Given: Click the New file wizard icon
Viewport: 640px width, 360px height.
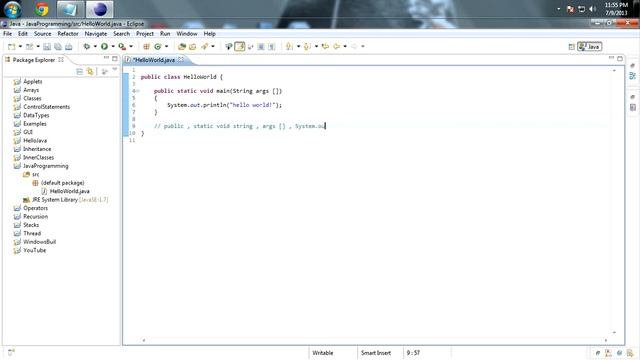Looking at the screenshot, I should tap(11, 47).
